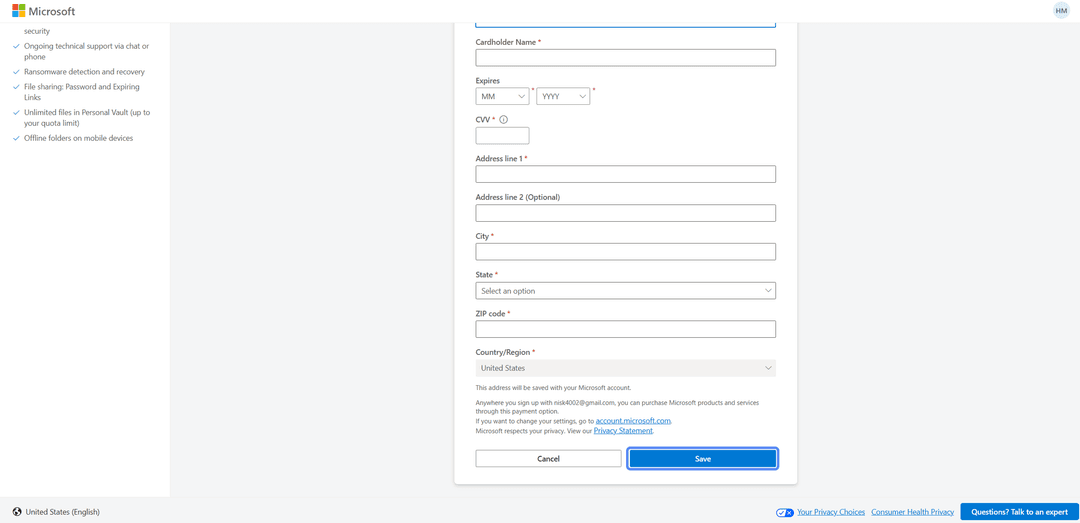Viewport: 1080px width, 523px height.
Task: Open the account.microsoft.com link
Action: pyautogui.click(x=633, y=420)
